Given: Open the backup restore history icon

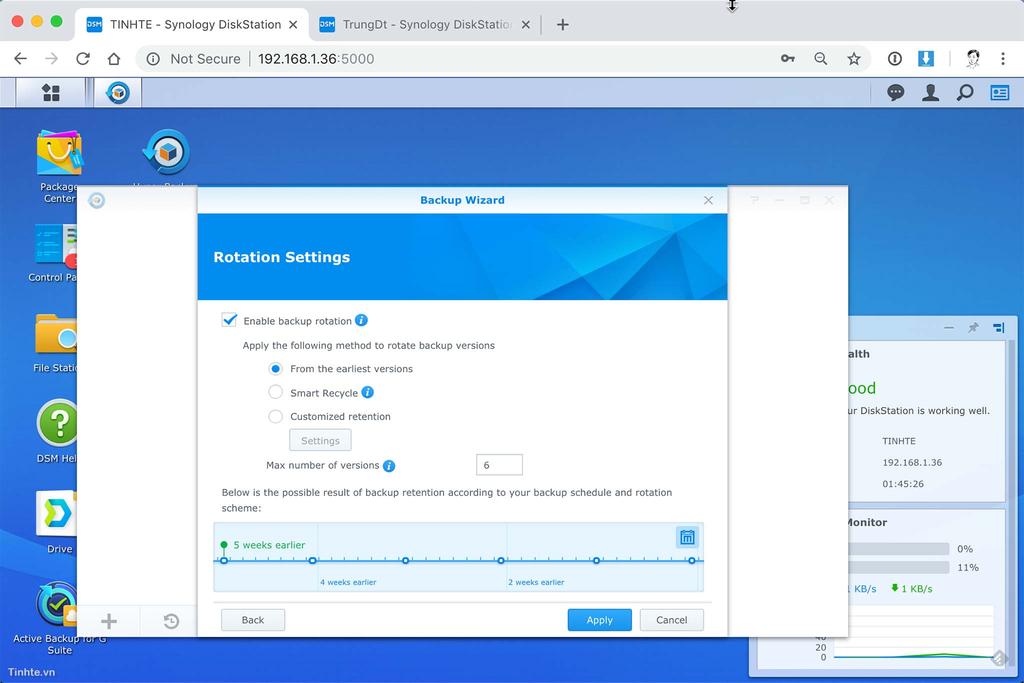Looking at the screenshot, I should point(171,620).
